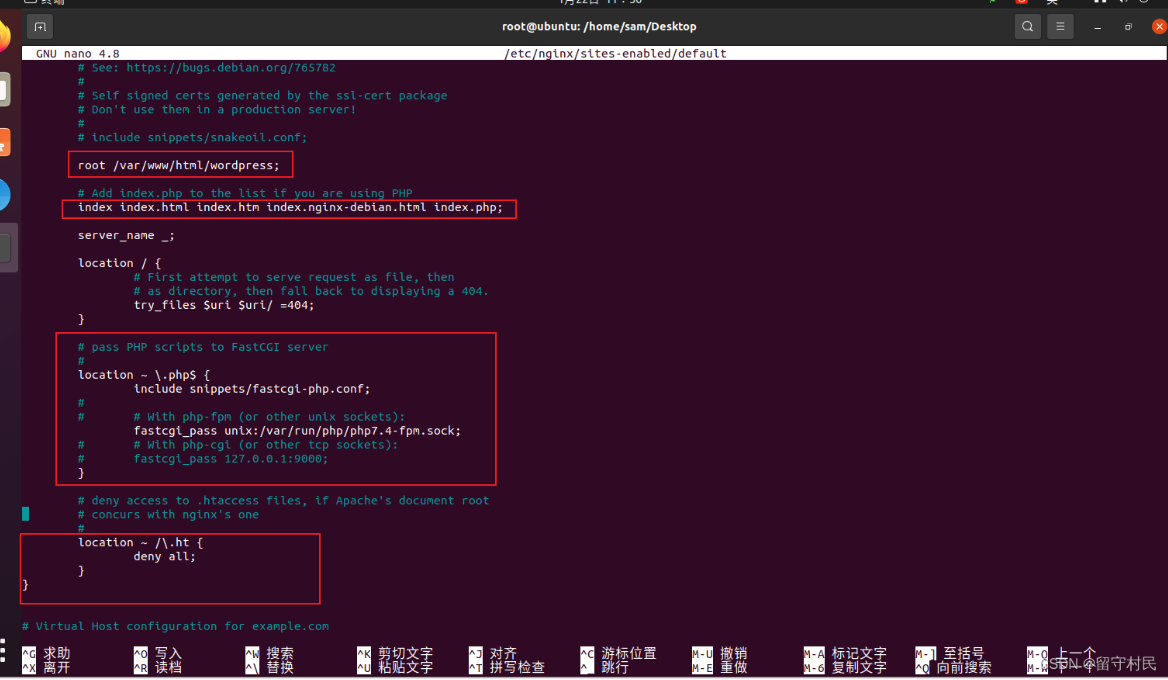The width and height of the screenshot is (1168, 680).
Task: Click the ^T 拼写检查 spell check shortcut
Action: [507, 667]
